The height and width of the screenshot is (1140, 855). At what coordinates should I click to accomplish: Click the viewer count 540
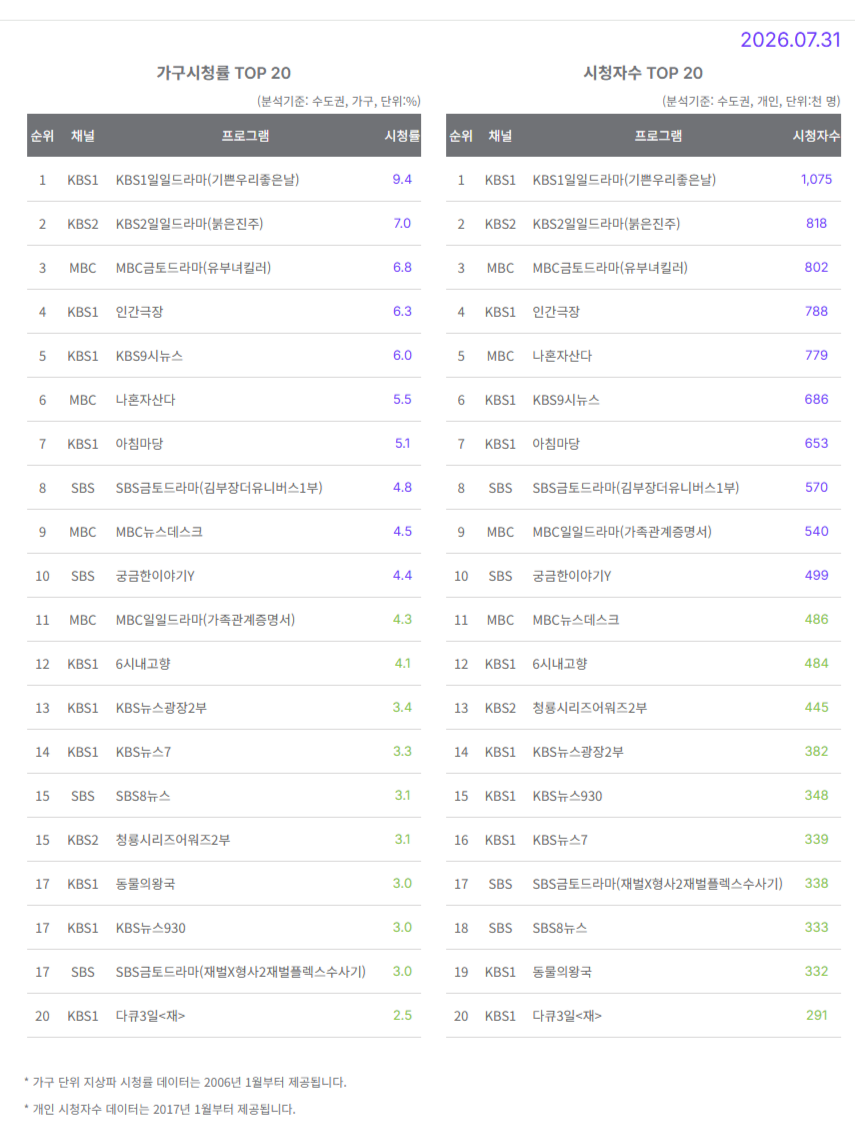(816, 531)
